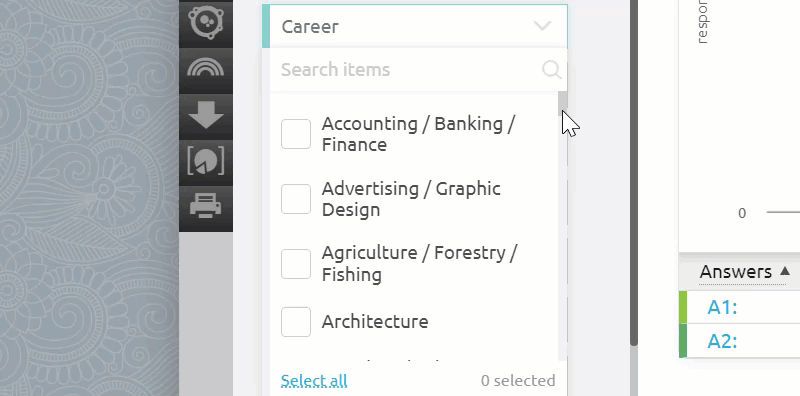The width and height of the screenshot is (800, 396).
Task: Select the pie chart in brackets icon
Action: [206, 161]
